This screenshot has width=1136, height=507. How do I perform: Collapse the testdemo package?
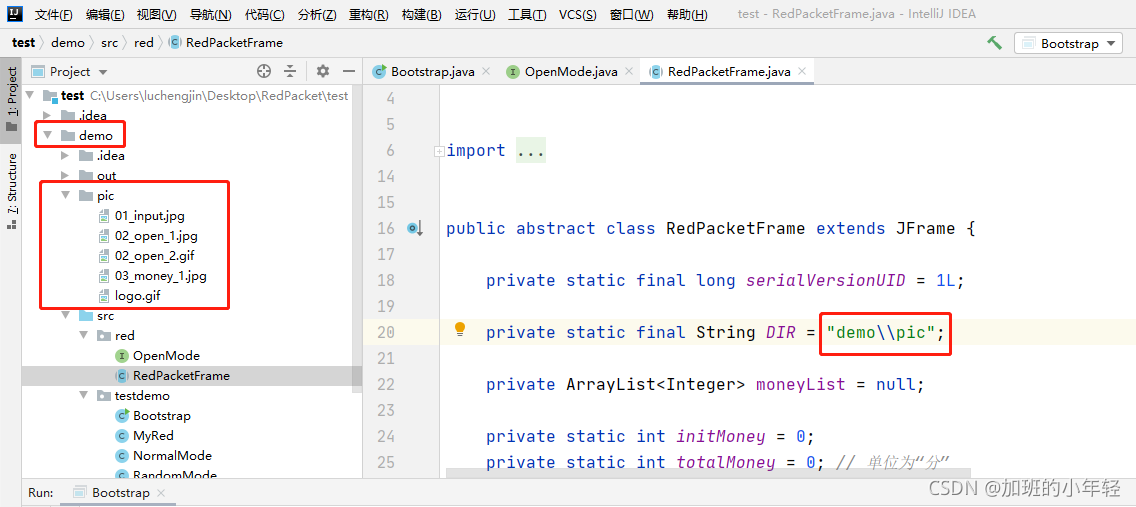tap(83, 396)
